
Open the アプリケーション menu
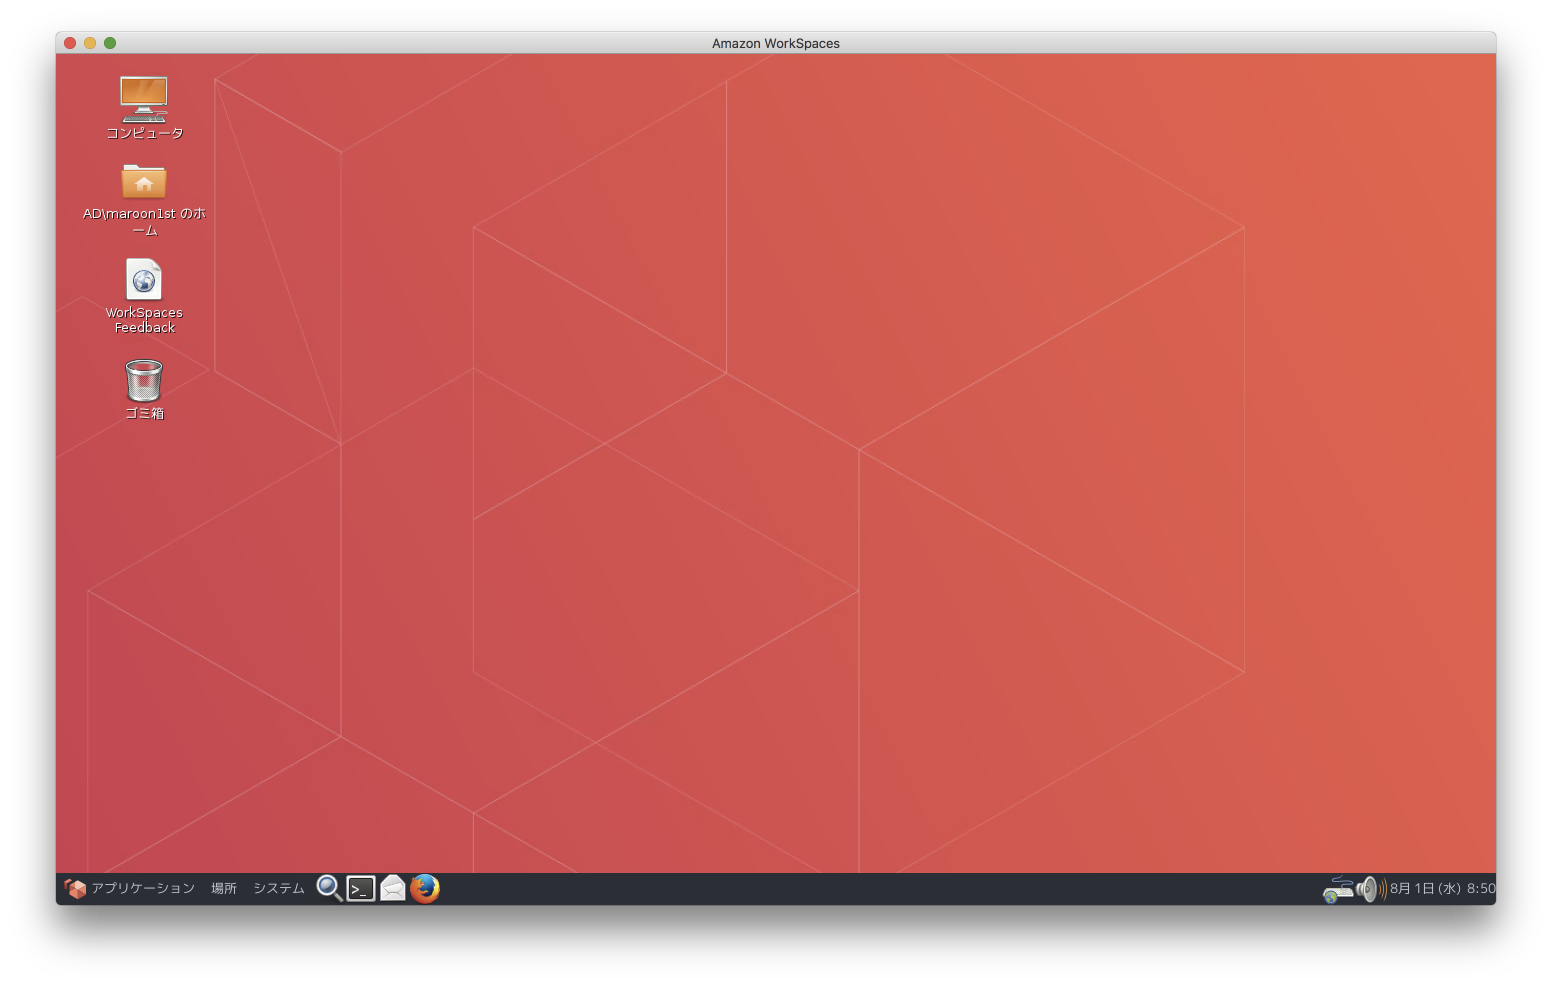(x=143, y=888)
